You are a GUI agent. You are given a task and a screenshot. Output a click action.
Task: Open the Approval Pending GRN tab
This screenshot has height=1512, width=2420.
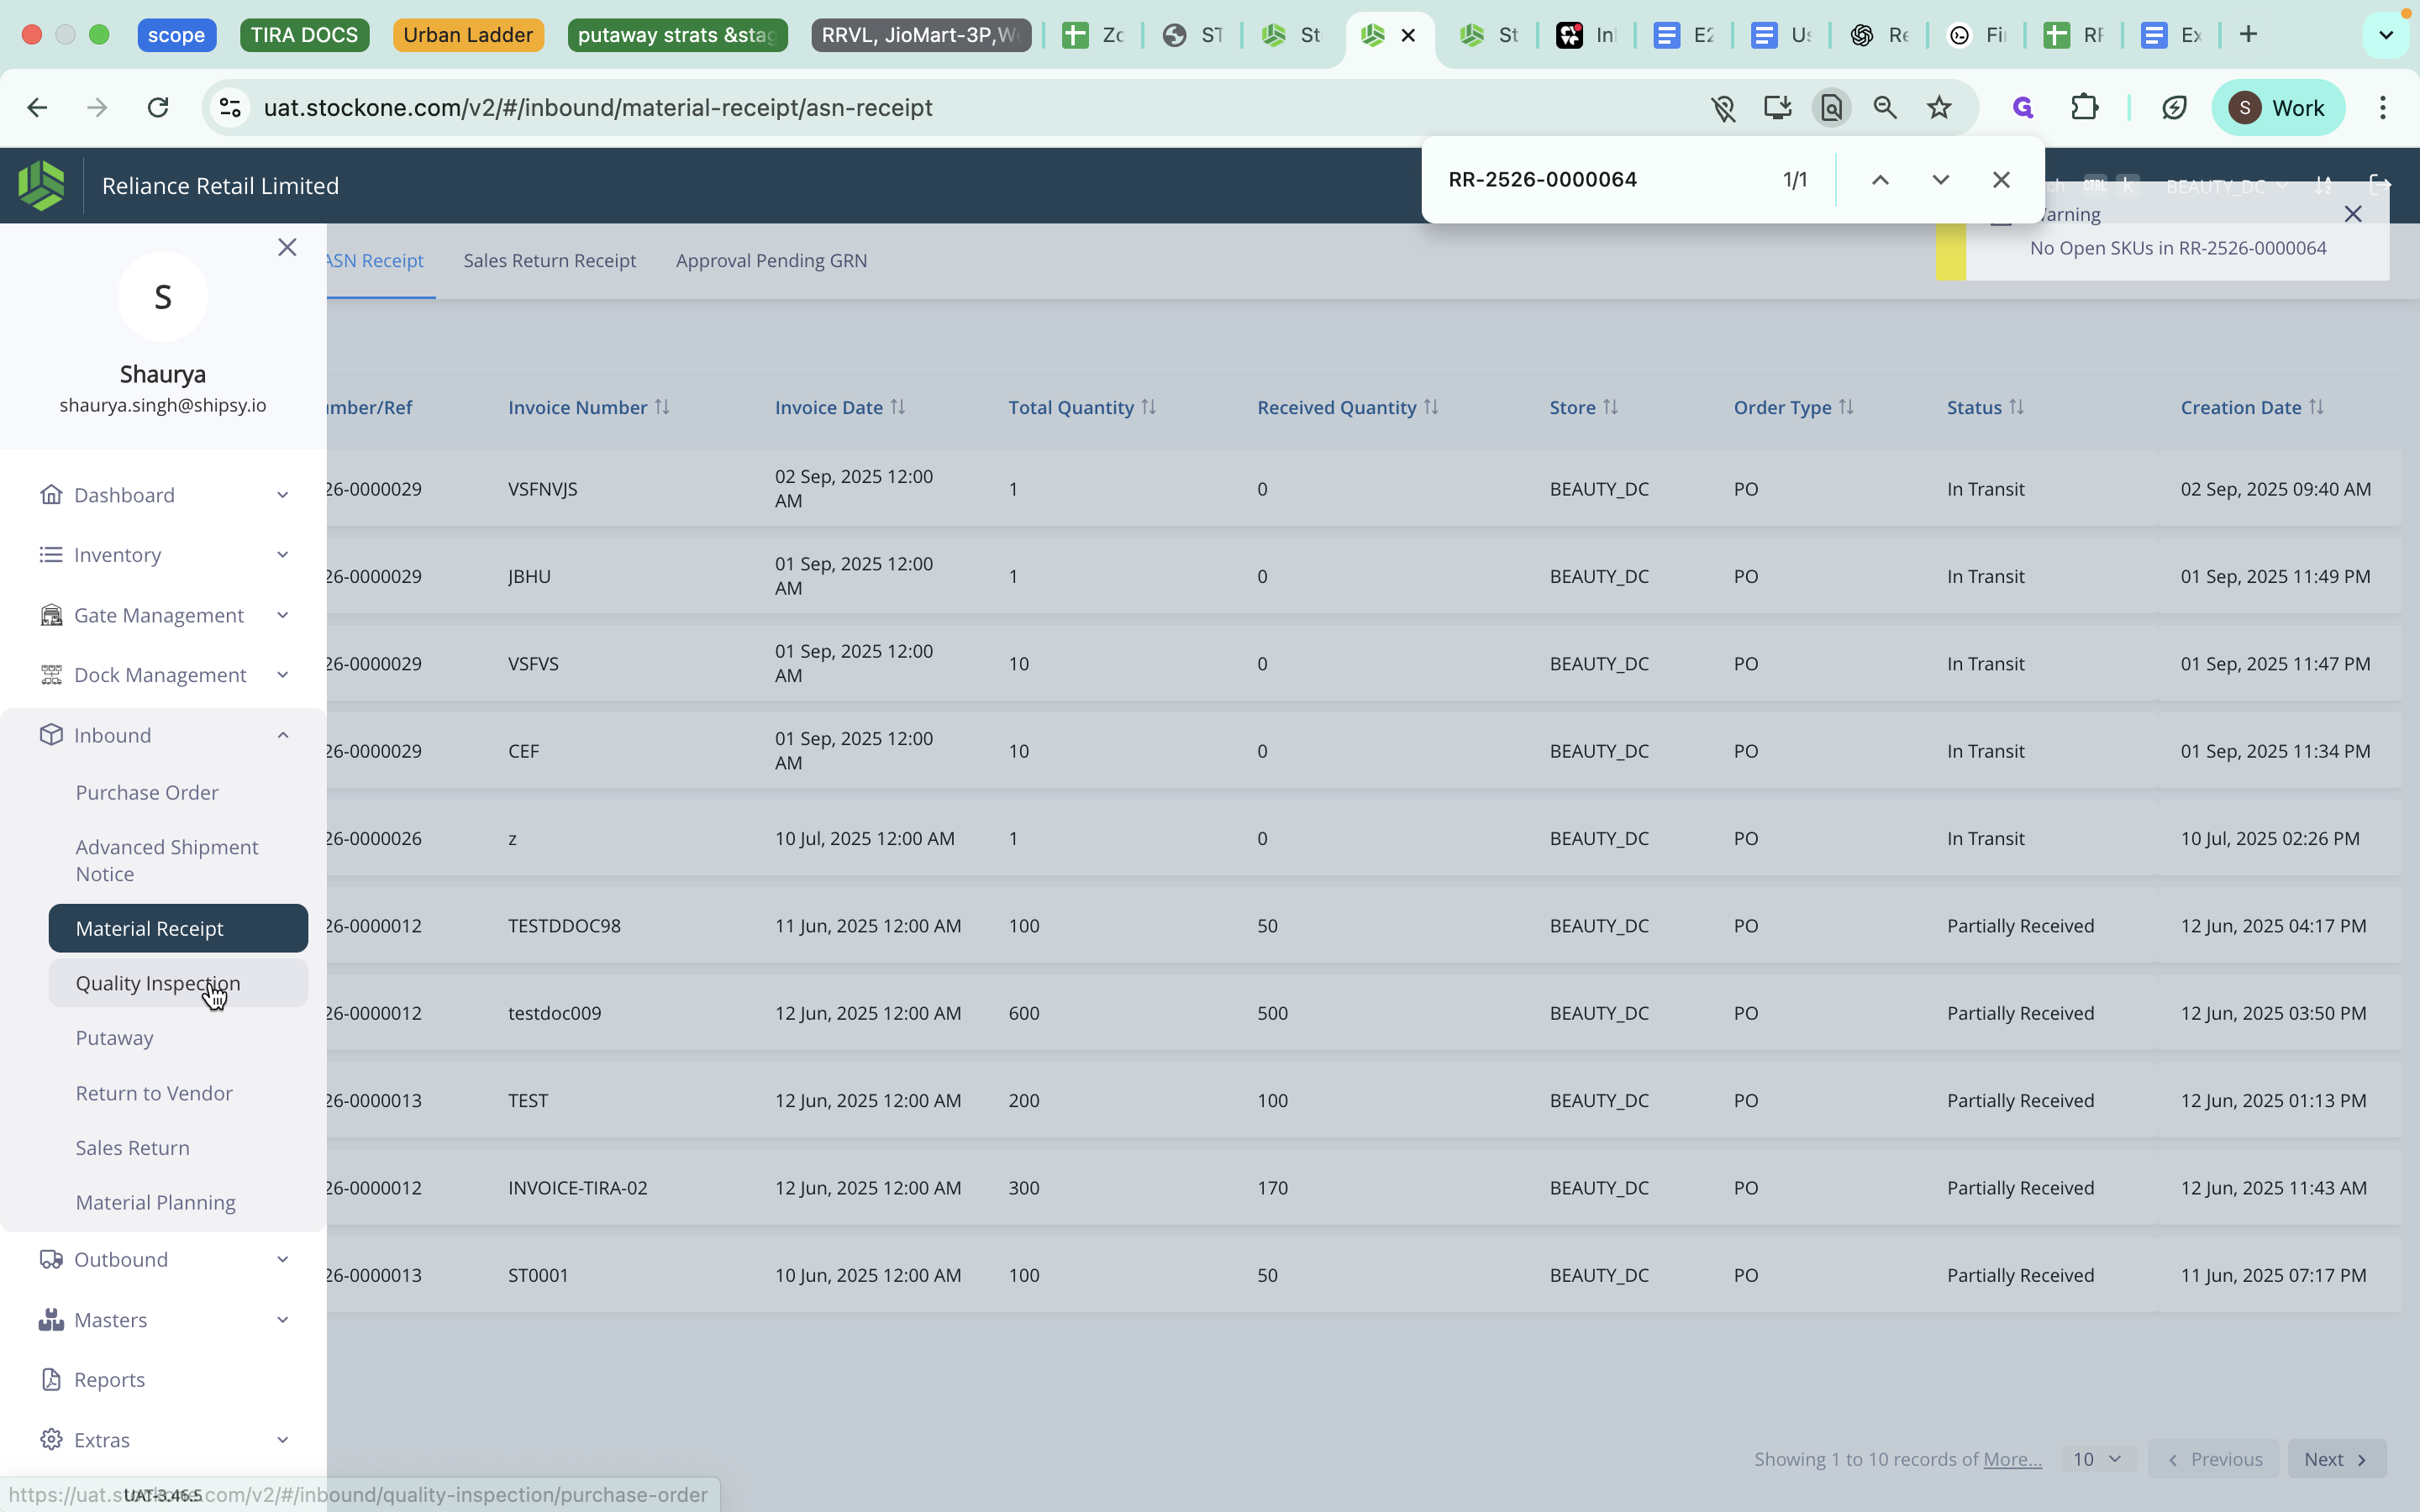771,260
